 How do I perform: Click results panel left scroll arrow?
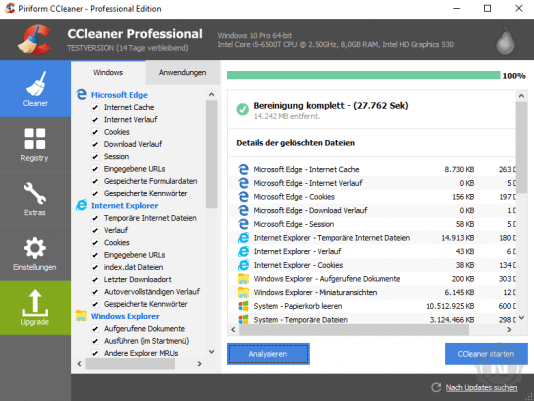[233, 329]
